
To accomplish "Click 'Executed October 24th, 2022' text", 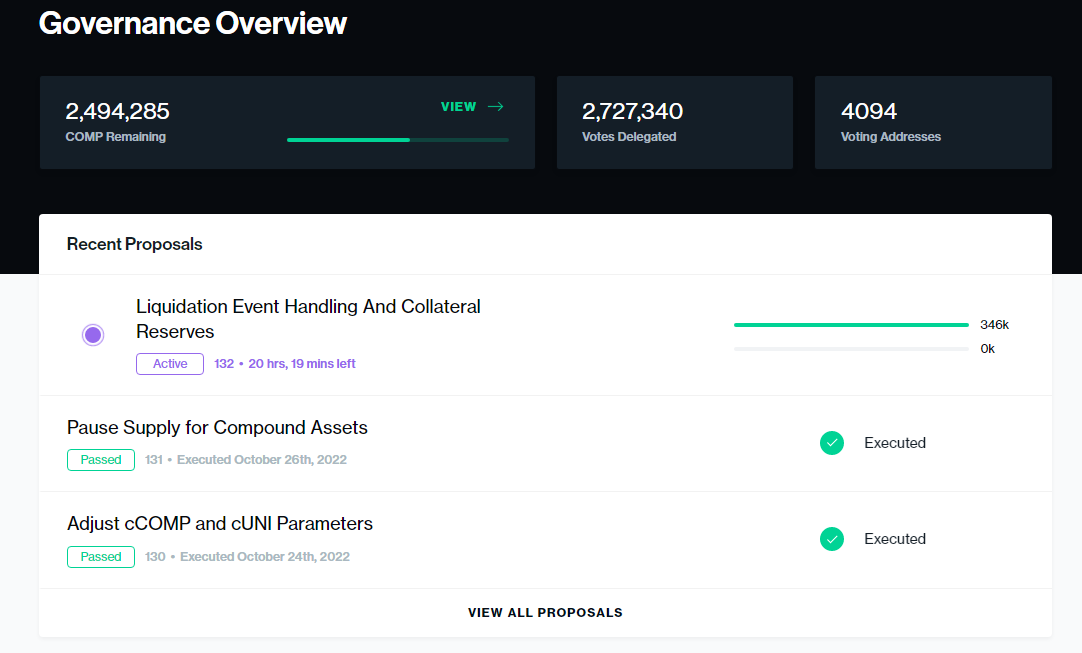I will click(265, 556).
